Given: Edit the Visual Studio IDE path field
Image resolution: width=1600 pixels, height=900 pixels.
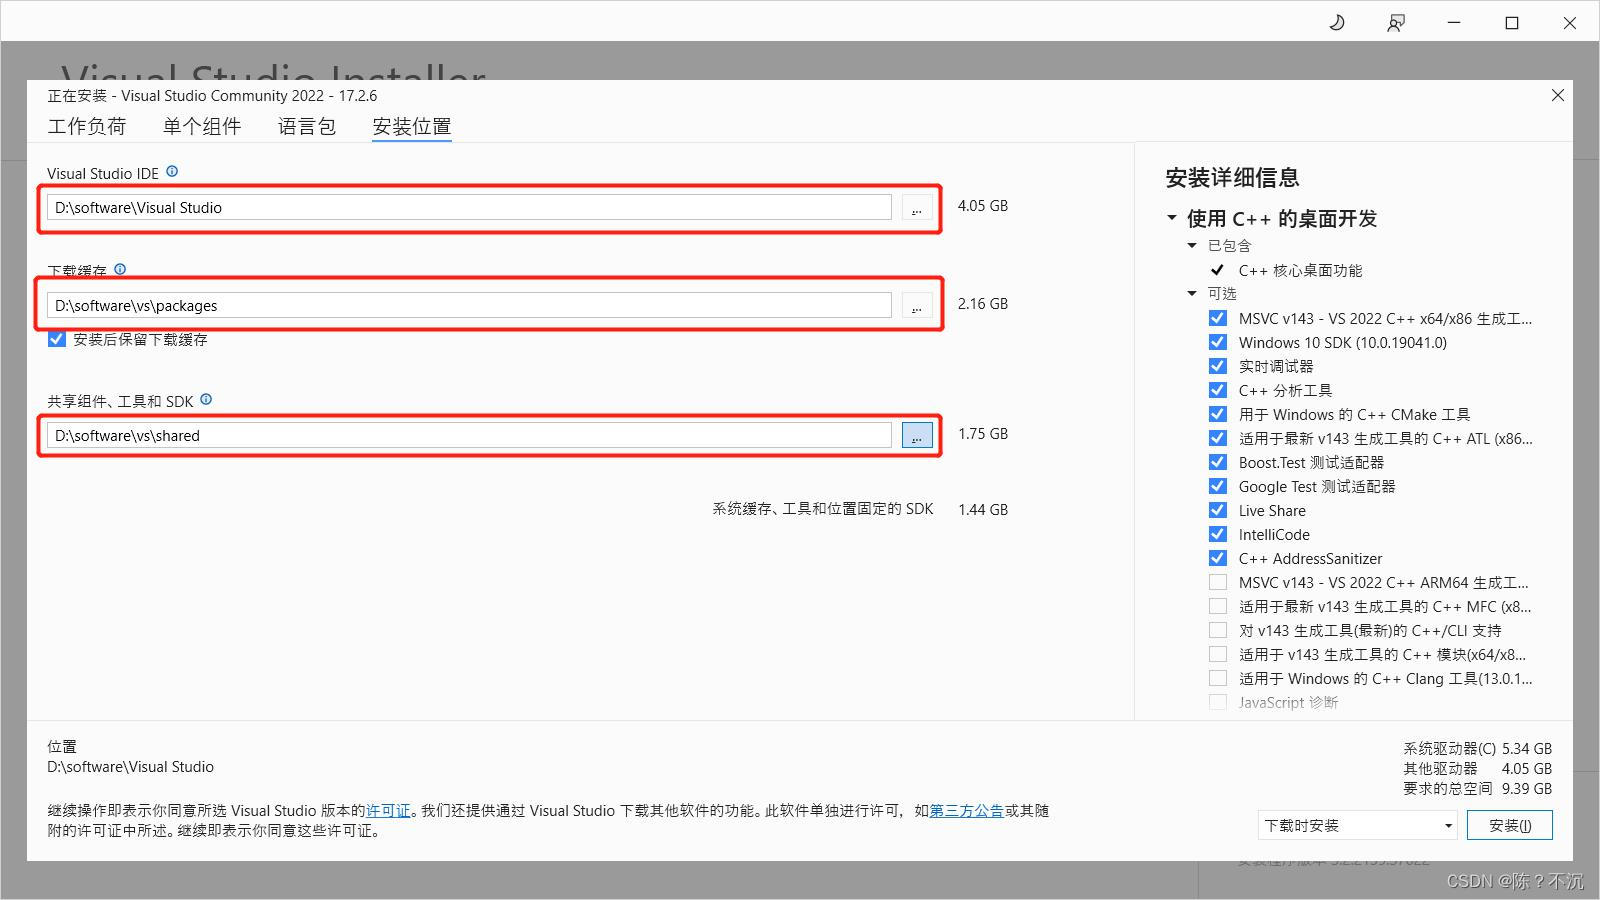Looking at the screenshot, I should [469, 208].
